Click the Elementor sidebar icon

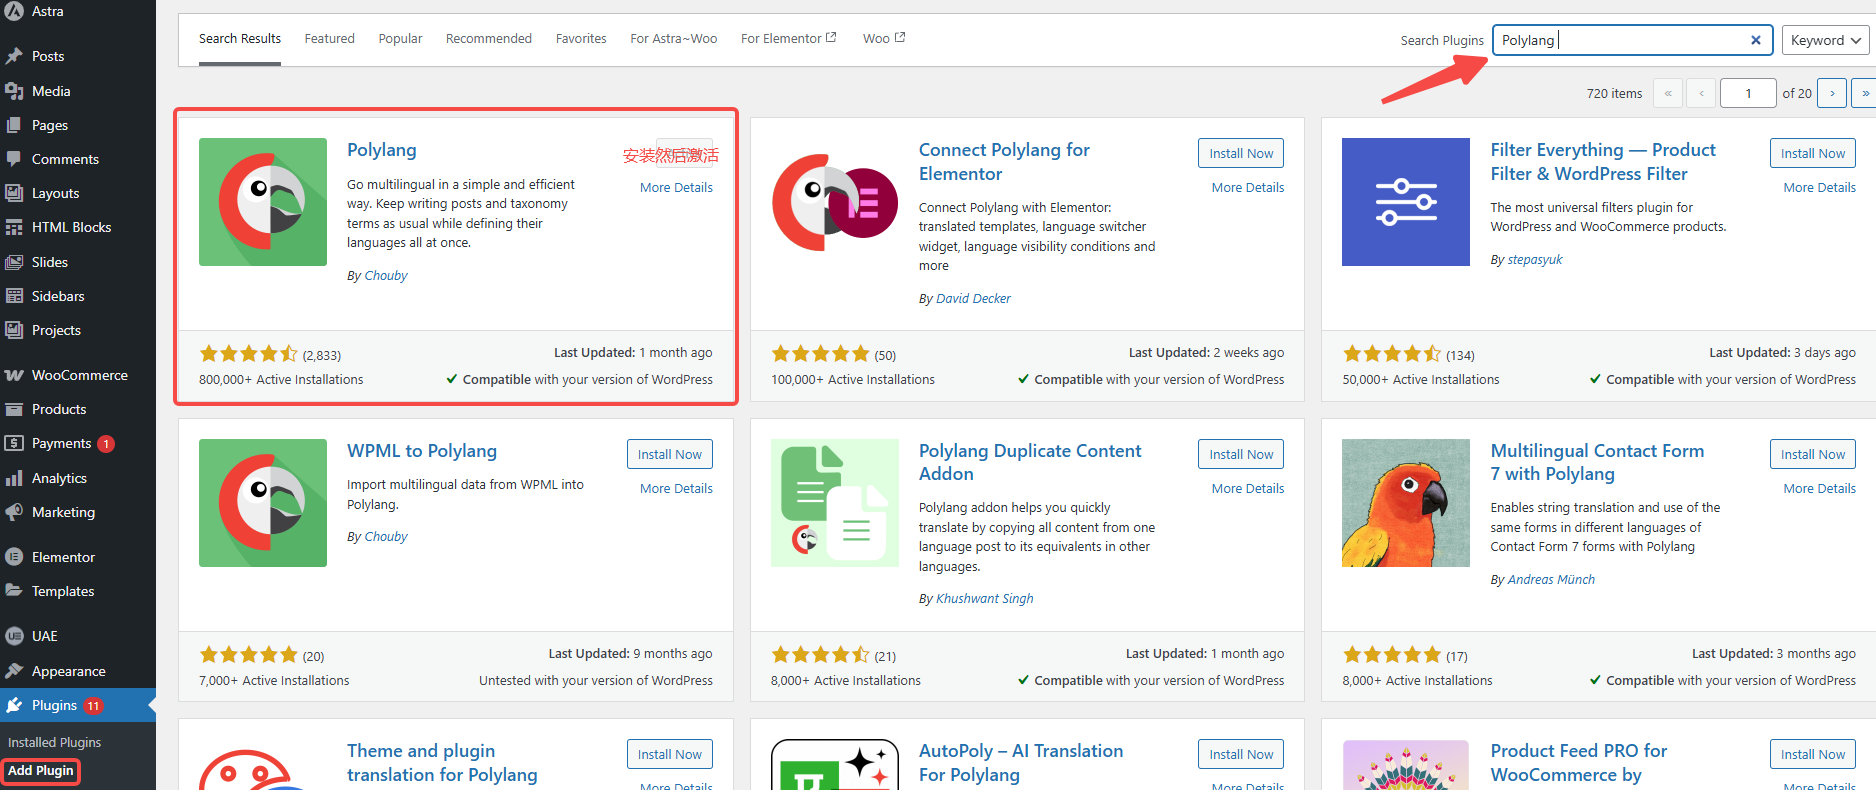(x=14, y=557)
